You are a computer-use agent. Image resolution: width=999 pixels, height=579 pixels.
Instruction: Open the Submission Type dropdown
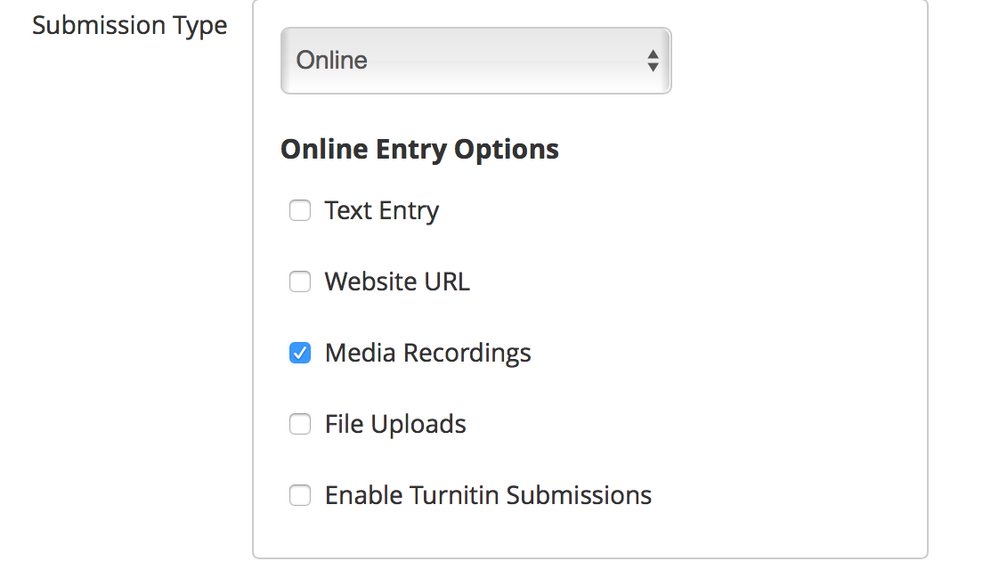475,60
